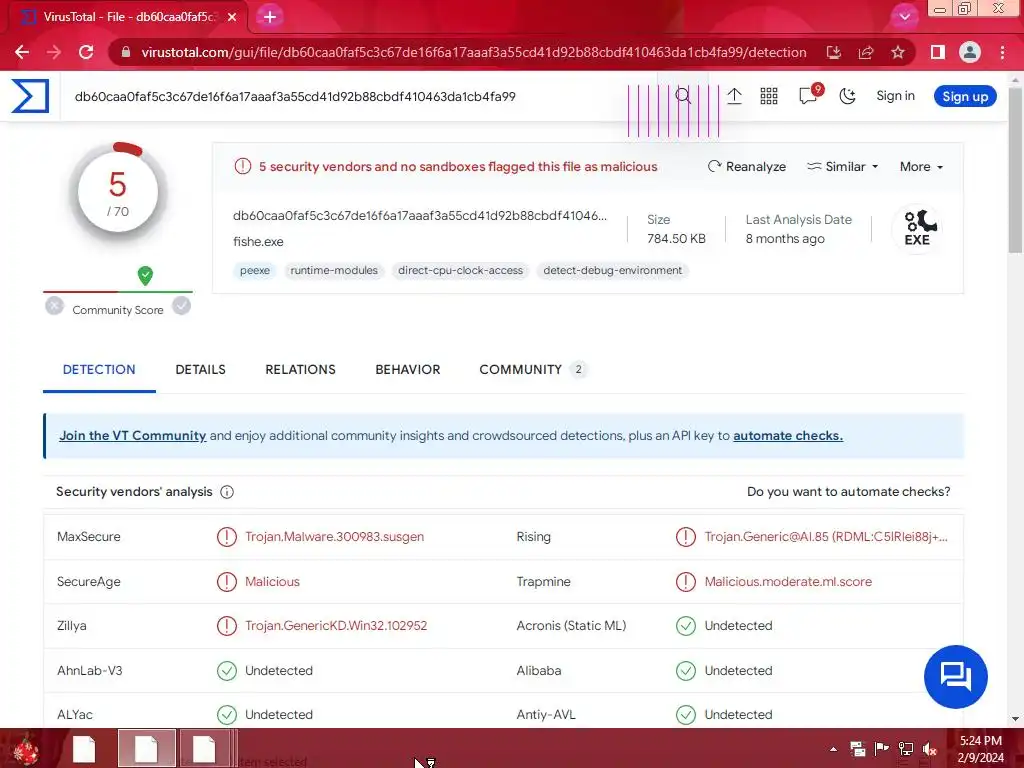1024x768 pixels.
Task: Click the runtime-modules tag
Action: (334, 270)
